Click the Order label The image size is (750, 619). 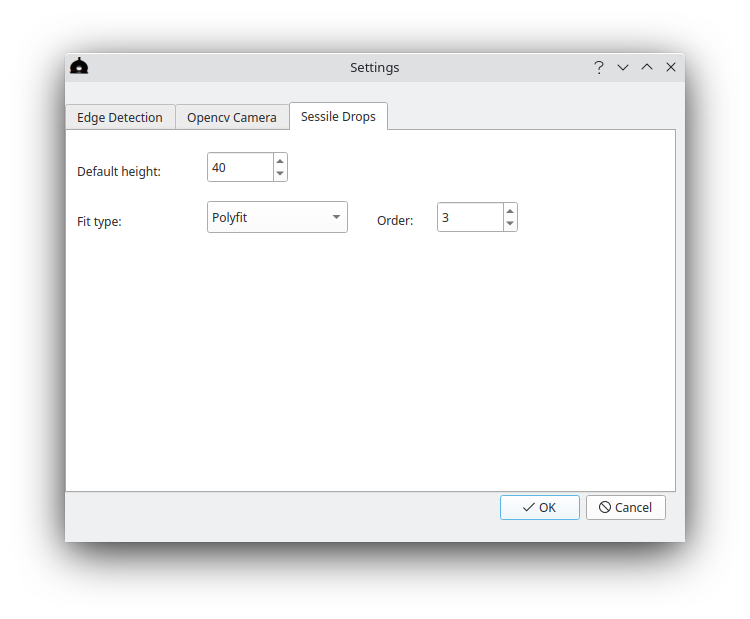(395, 221)
